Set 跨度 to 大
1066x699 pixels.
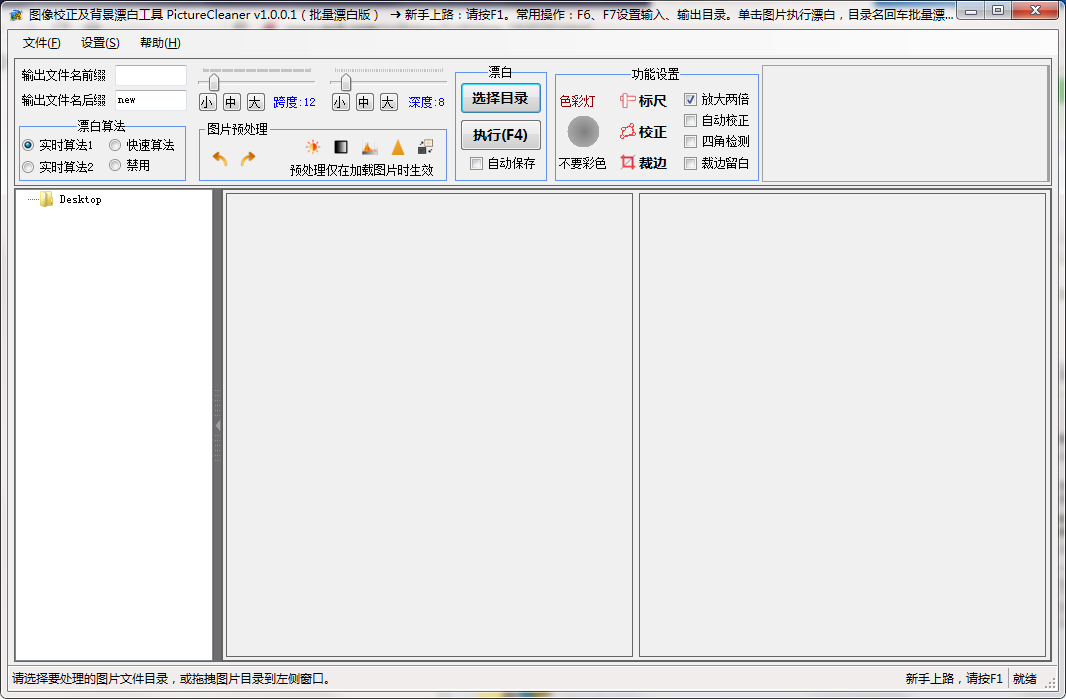(255, 102)
